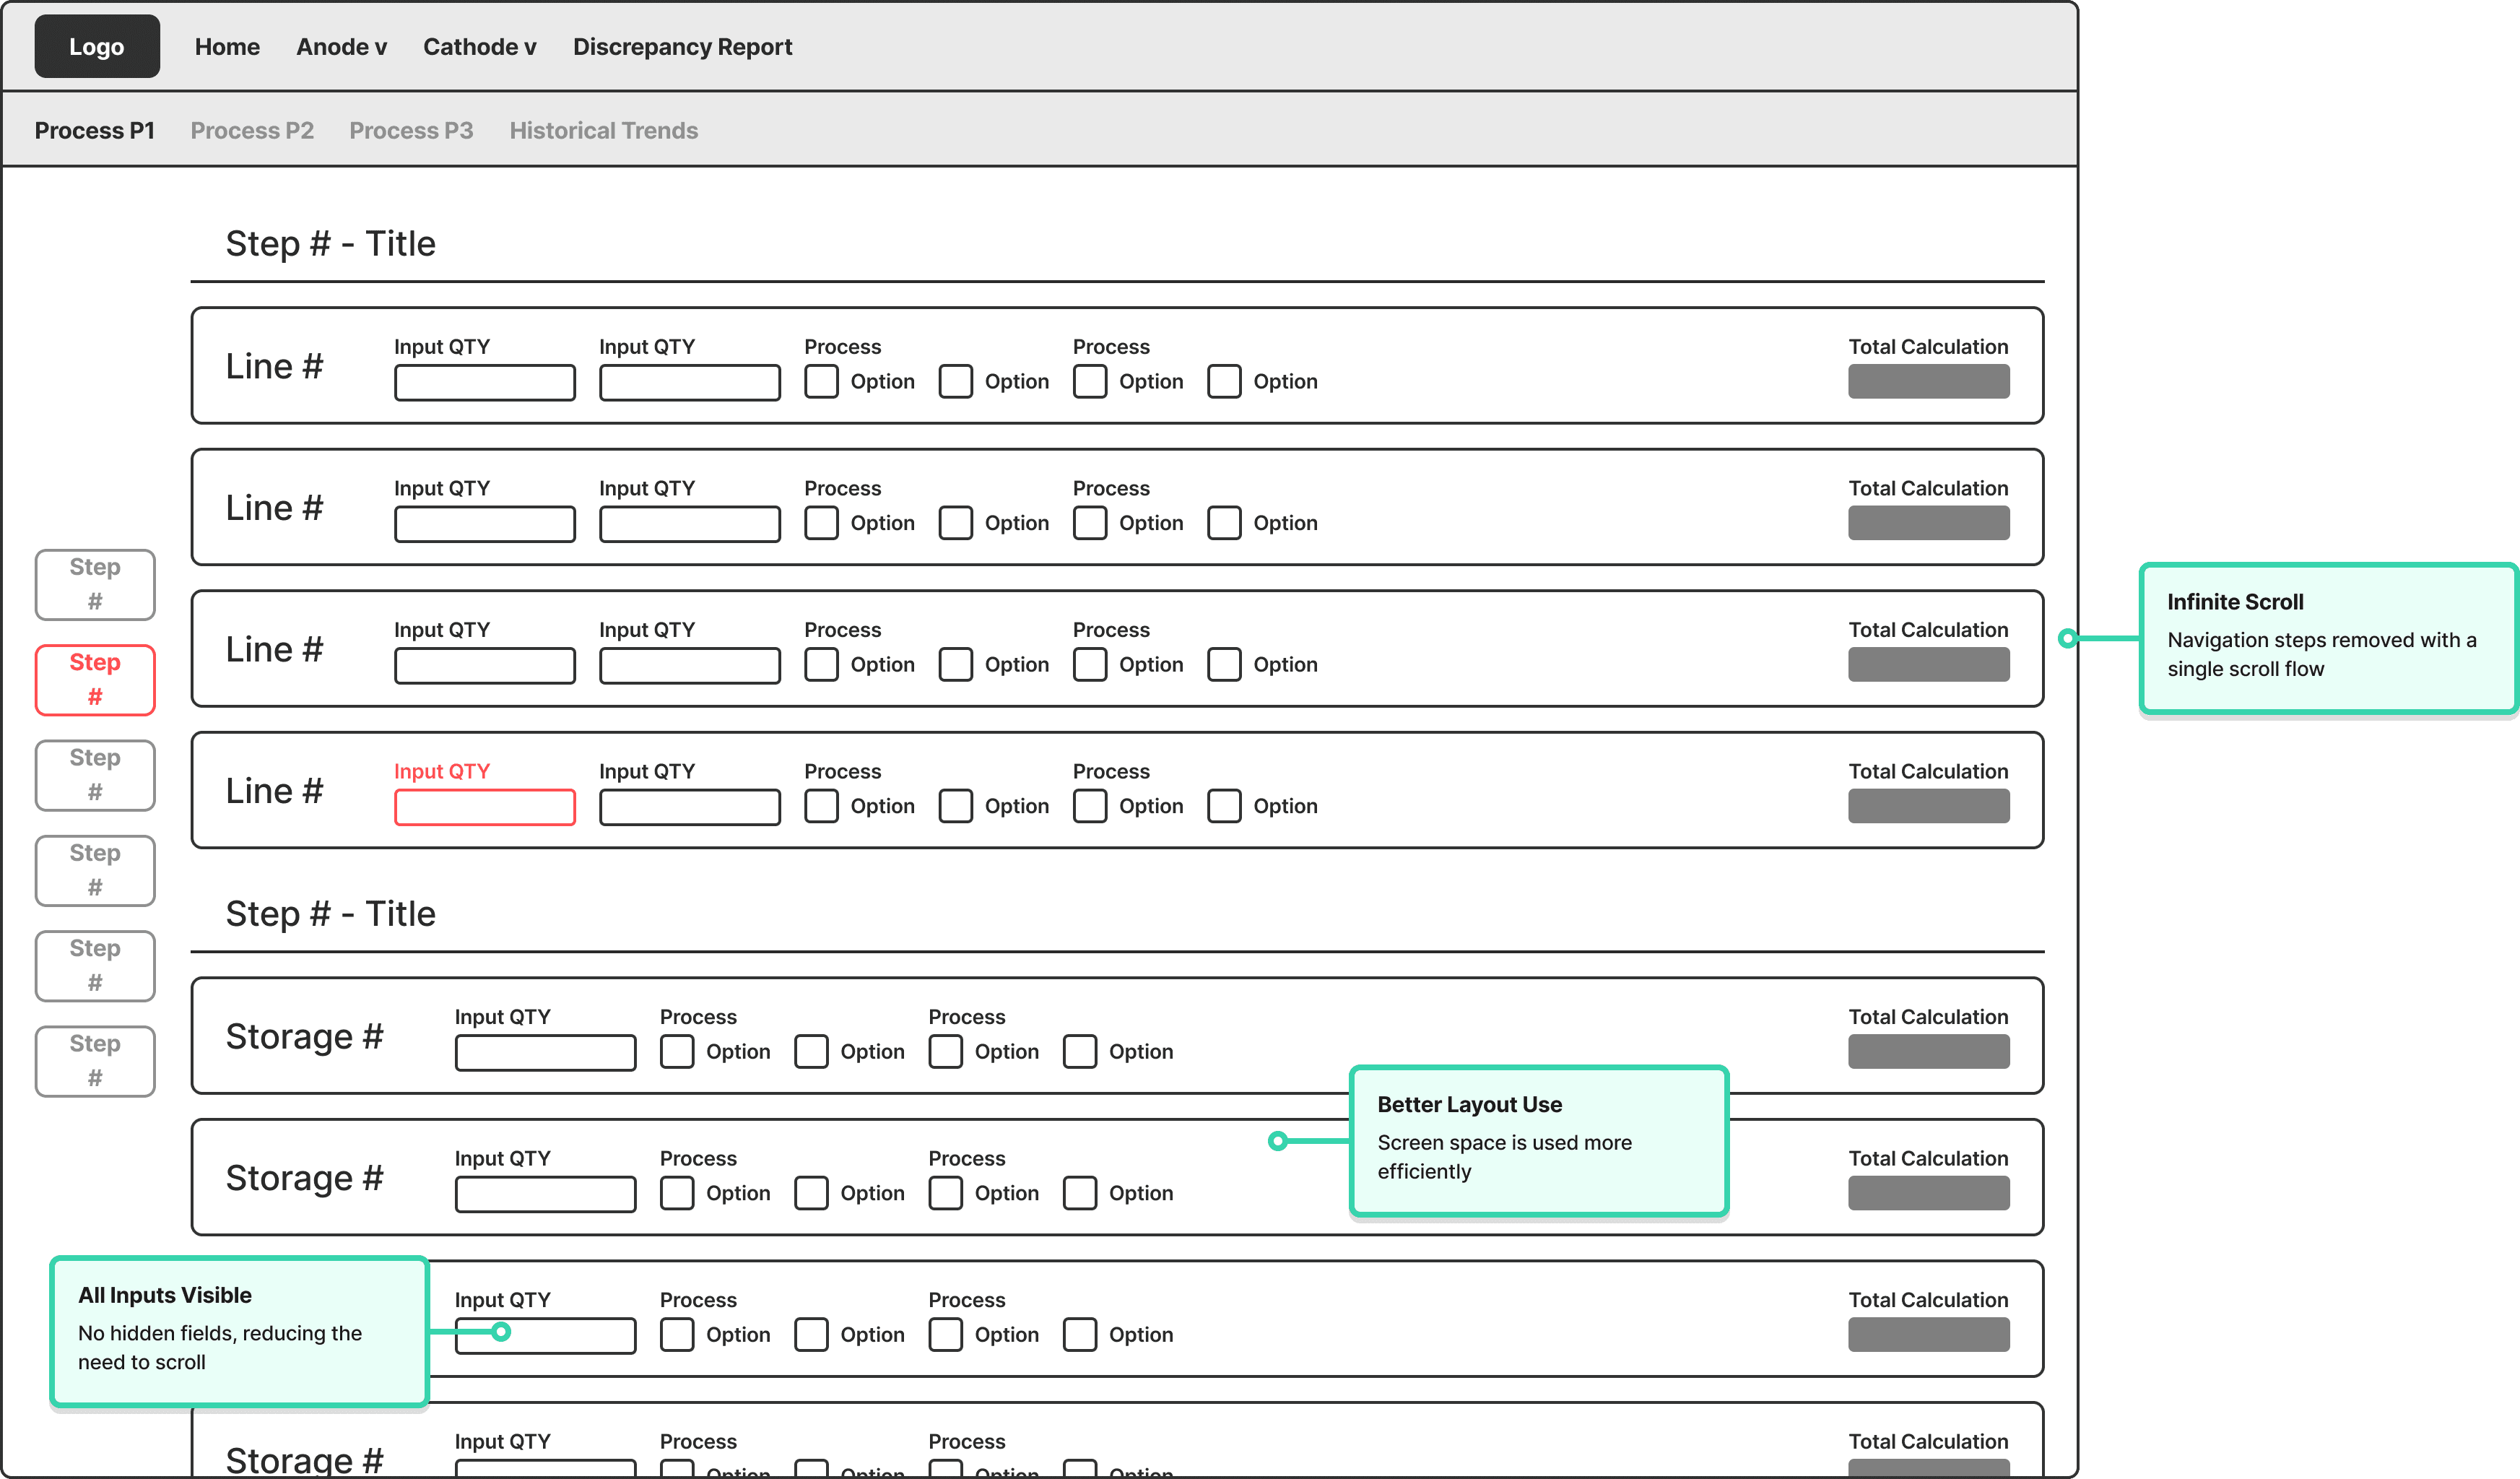Click the Logo in the header
Viewport: 2520px width, 1479px height.
(x=97, y=46)
